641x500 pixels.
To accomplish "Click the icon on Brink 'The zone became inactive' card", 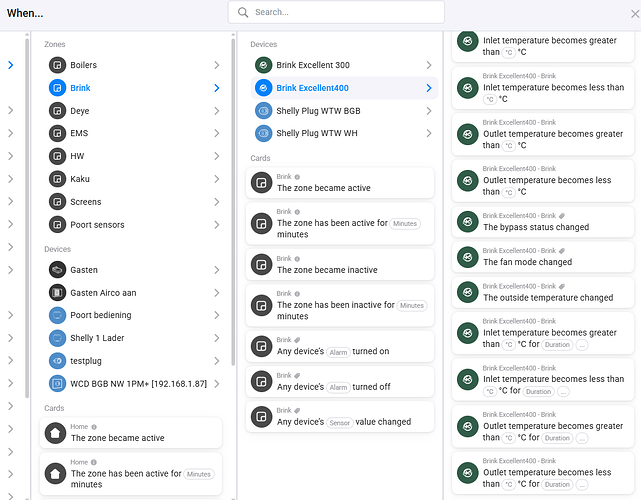I will pos(261,265).
